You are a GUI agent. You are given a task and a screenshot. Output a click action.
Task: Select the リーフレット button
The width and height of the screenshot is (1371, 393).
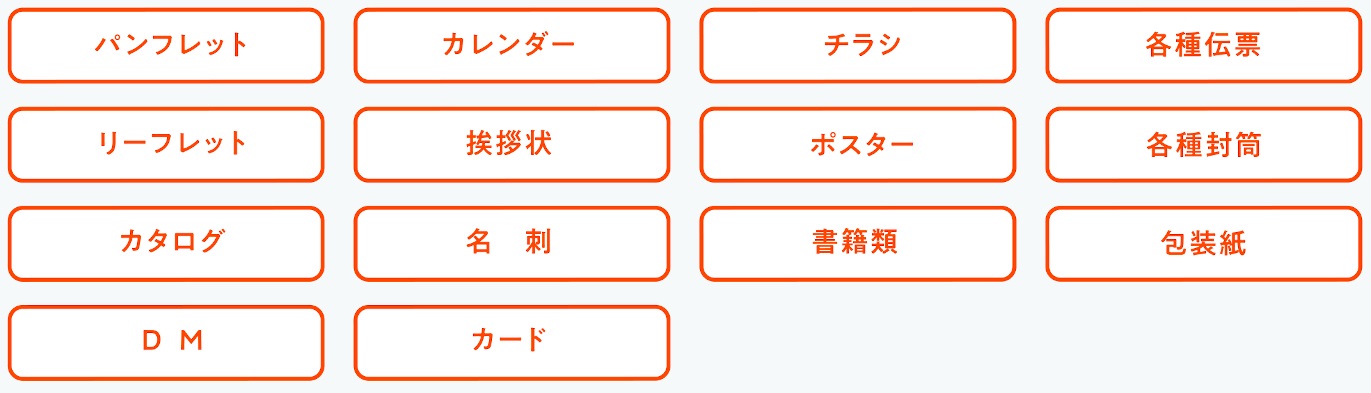(166, 144)
